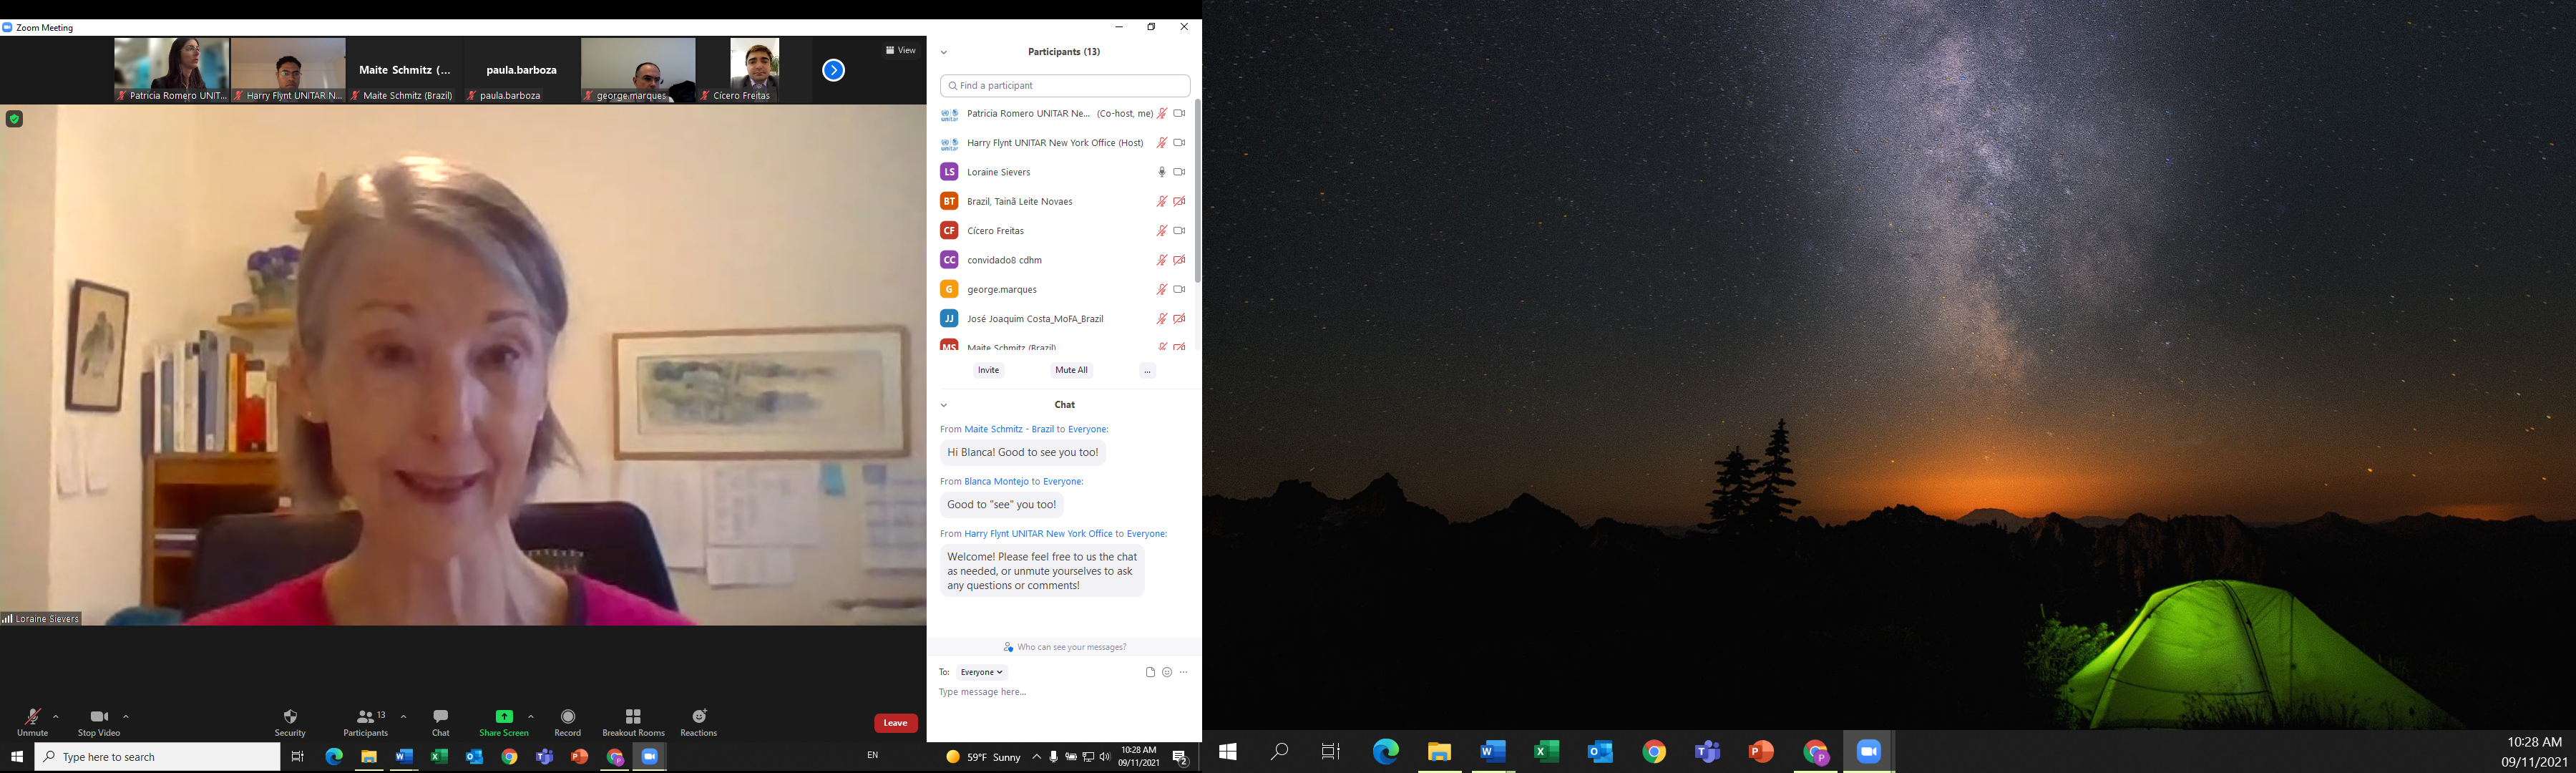Open the Everyone recipient dropdown in chat
The width and height of the screenshot is (2576, 773).
[981, 672]
